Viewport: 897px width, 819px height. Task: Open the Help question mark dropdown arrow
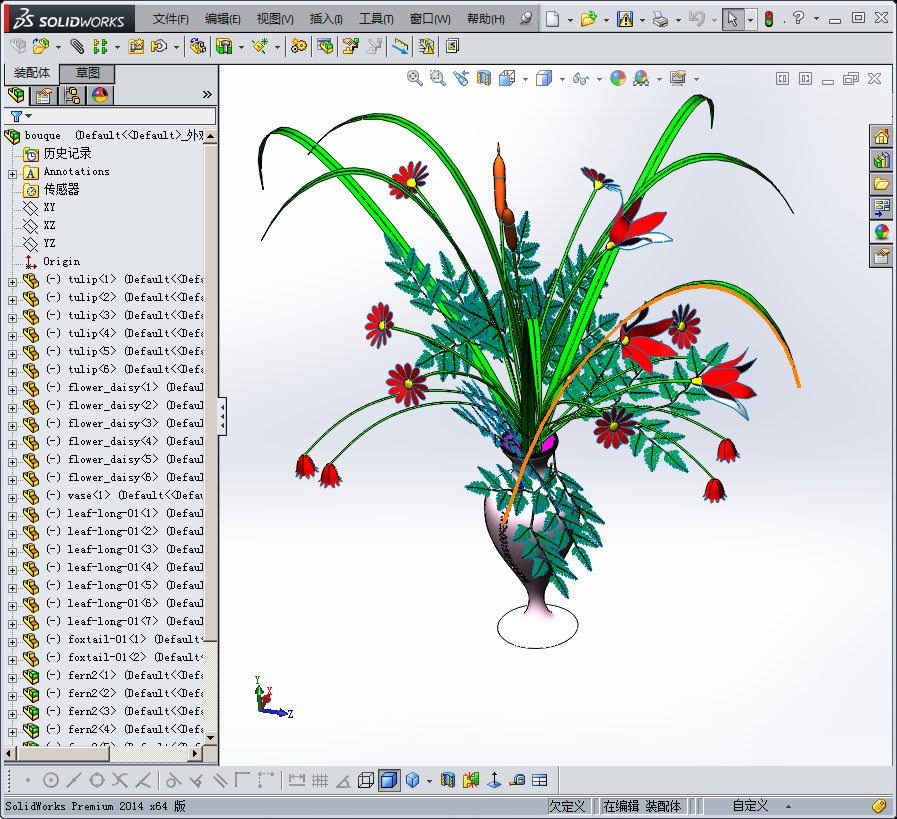pyautogui.click(x=816, y=19)
